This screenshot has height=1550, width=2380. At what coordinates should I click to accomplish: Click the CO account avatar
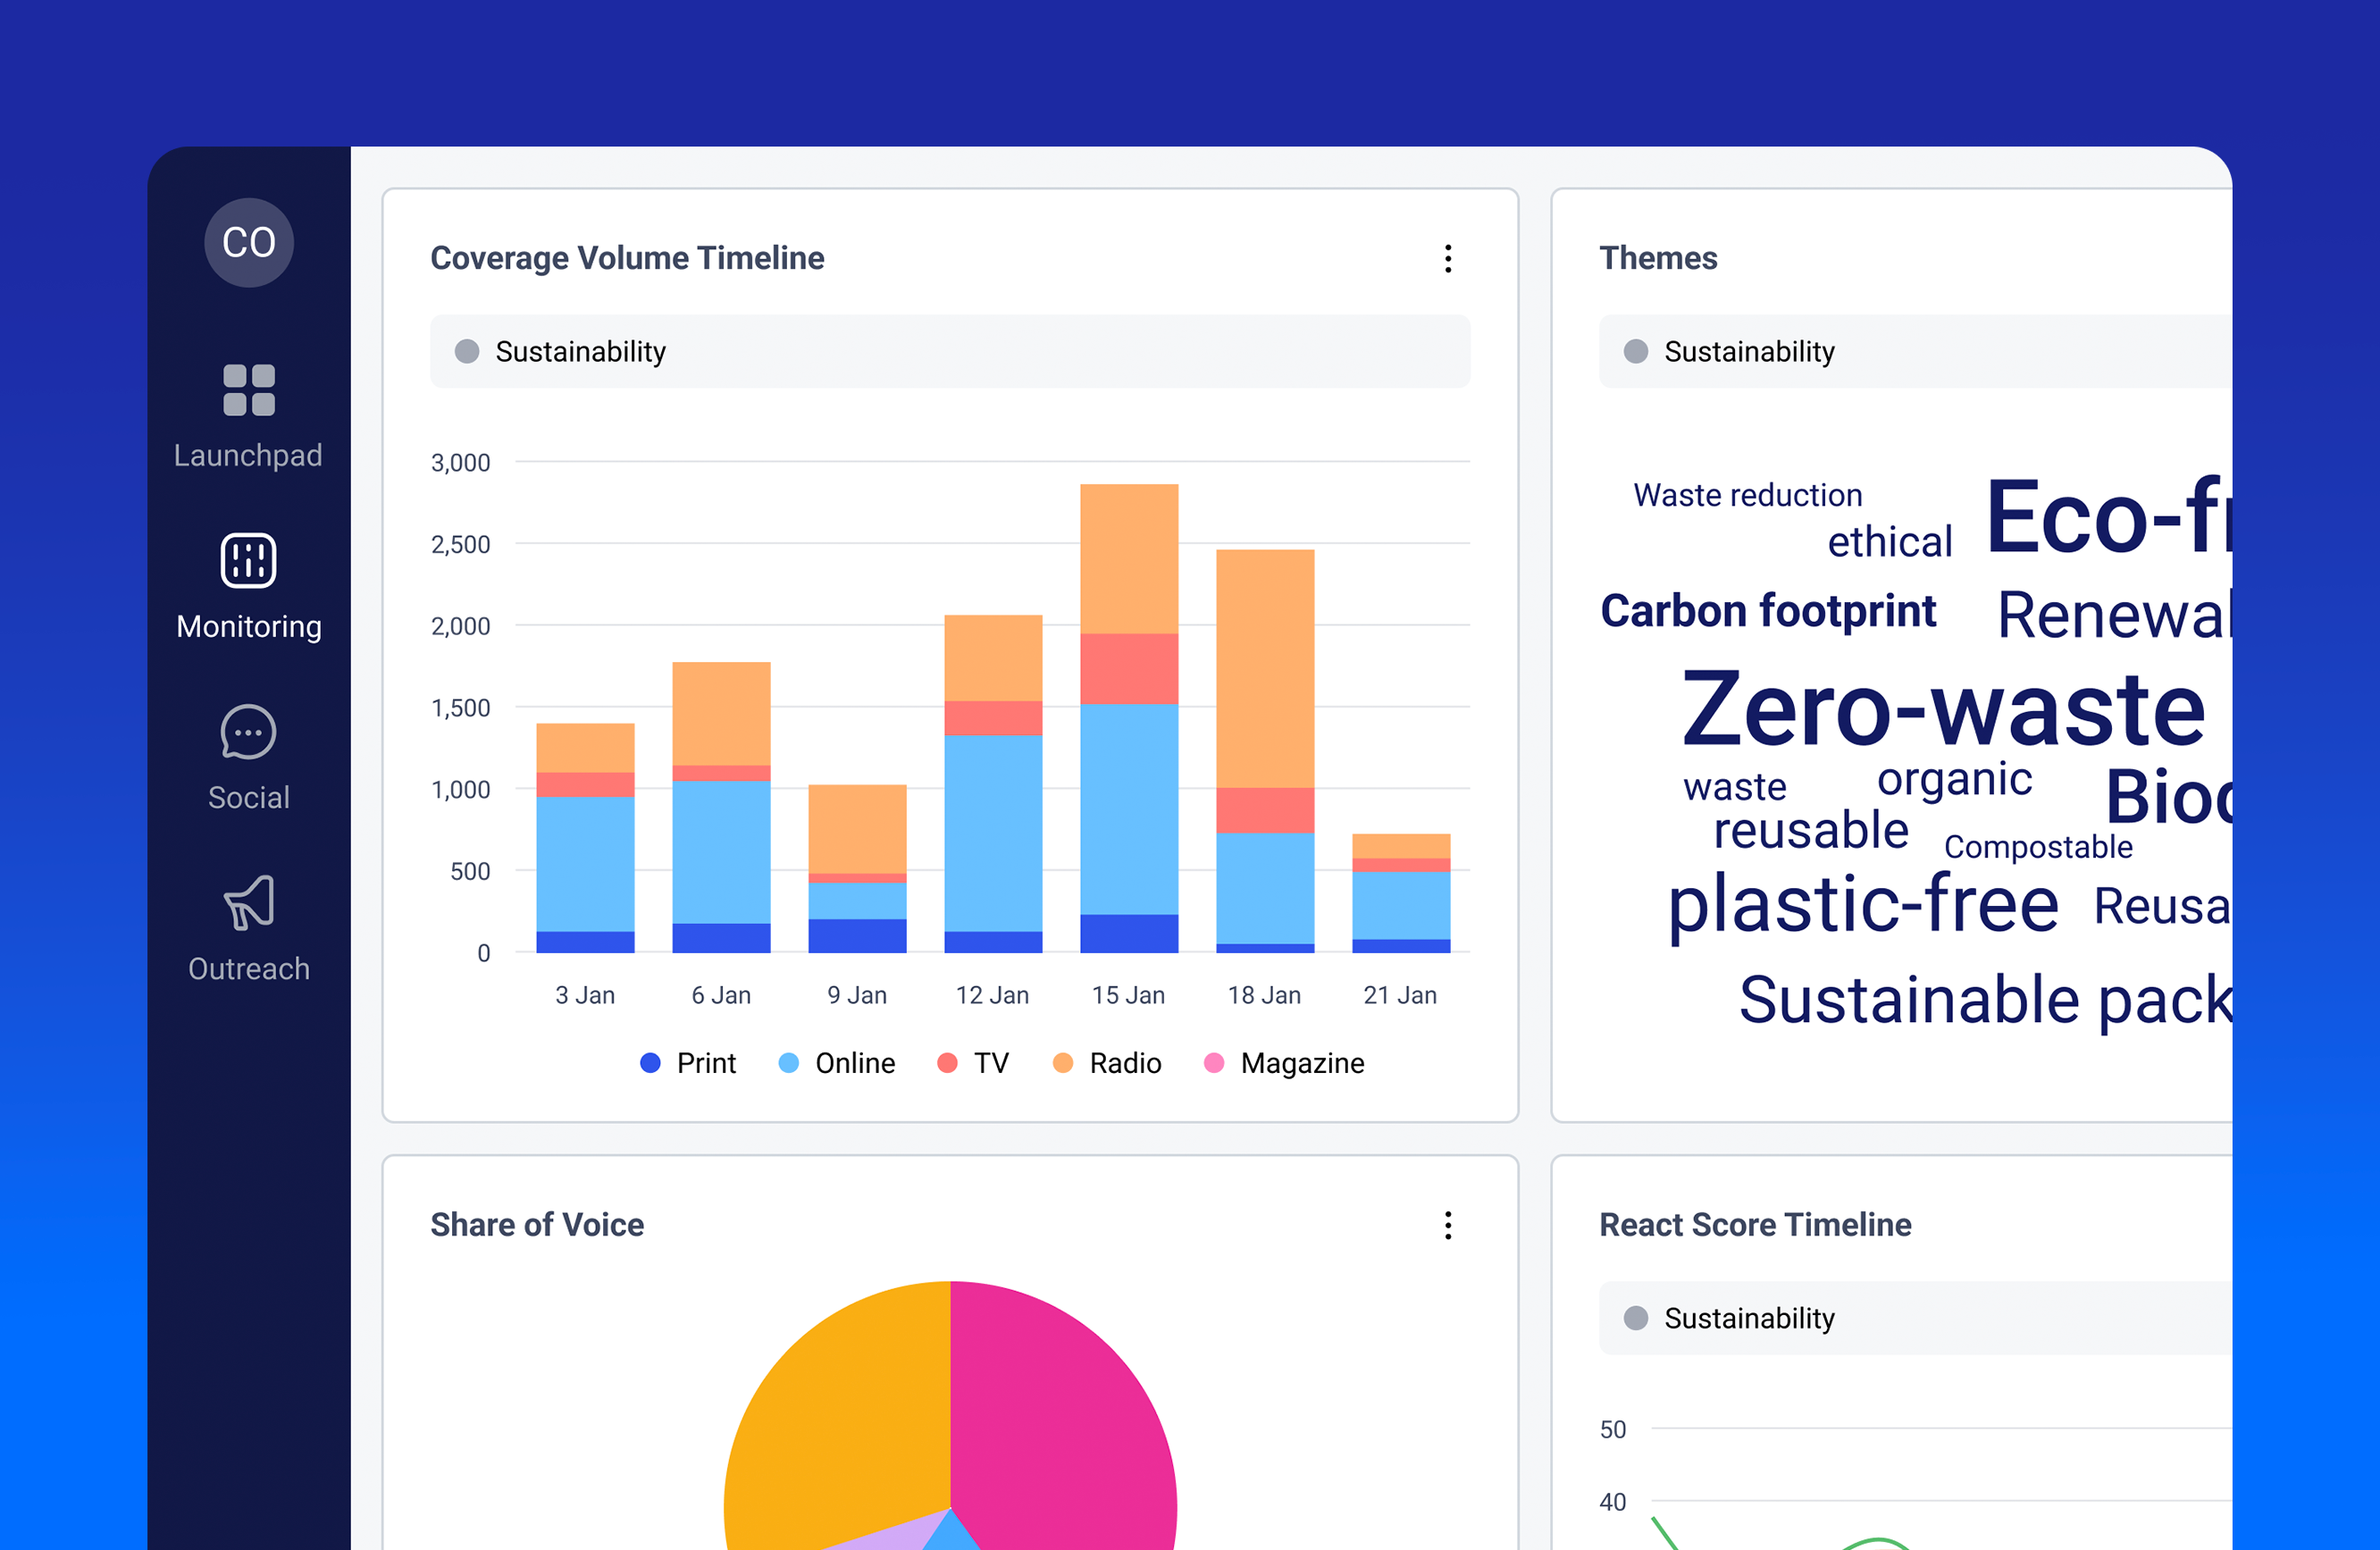[x=249, y=243]
